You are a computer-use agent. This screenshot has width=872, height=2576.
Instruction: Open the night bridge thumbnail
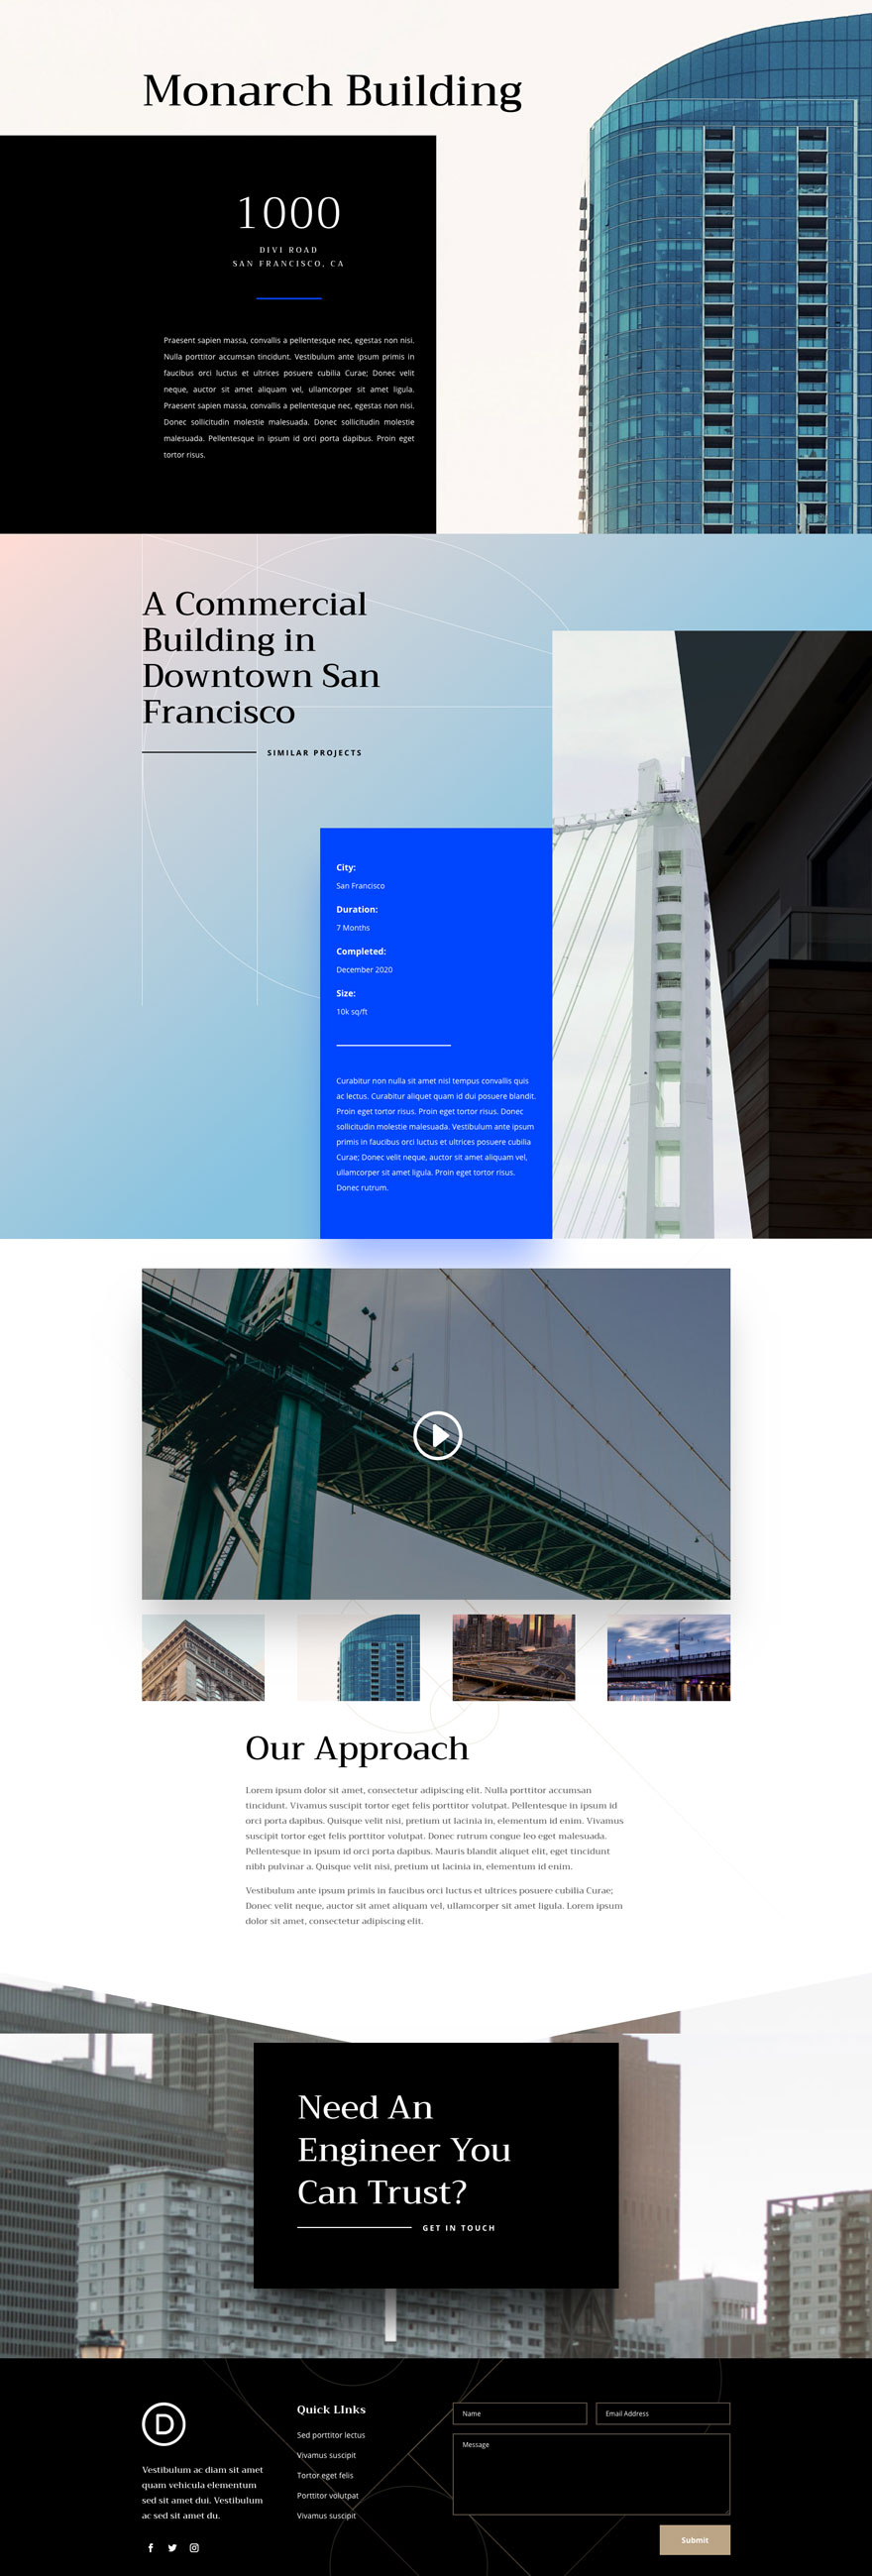[x=669, y=1657]
